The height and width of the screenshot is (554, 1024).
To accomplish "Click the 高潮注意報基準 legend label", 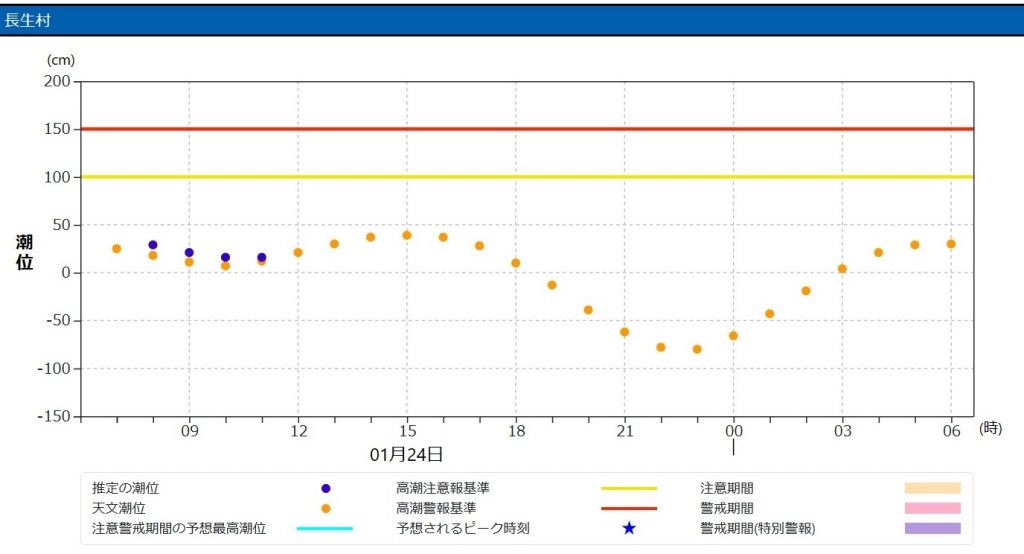I will click(443, 488).
